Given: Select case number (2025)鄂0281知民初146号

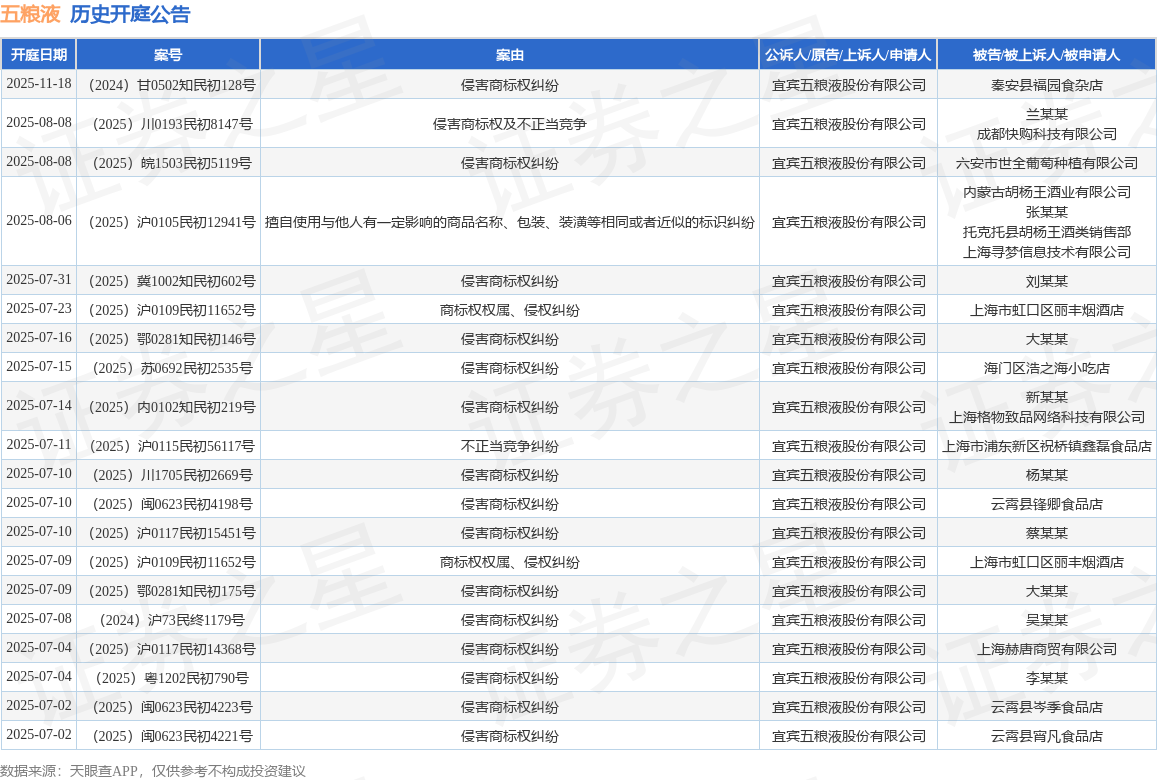Looking at the screenshot, I should [x=172, y=339].
